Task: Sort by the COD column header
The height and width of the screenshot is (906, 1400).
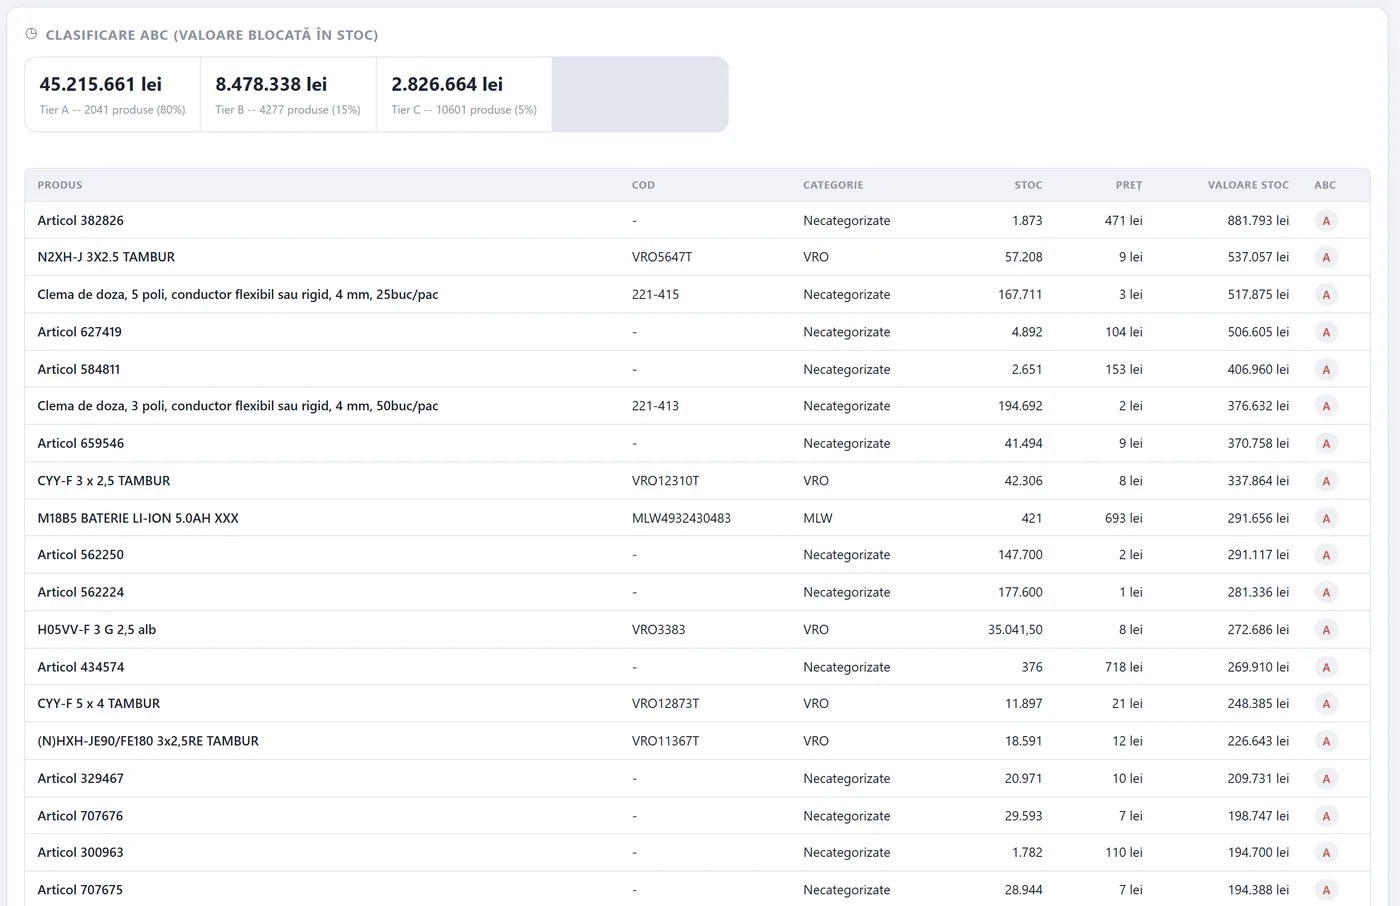Action: pos(643,185)
